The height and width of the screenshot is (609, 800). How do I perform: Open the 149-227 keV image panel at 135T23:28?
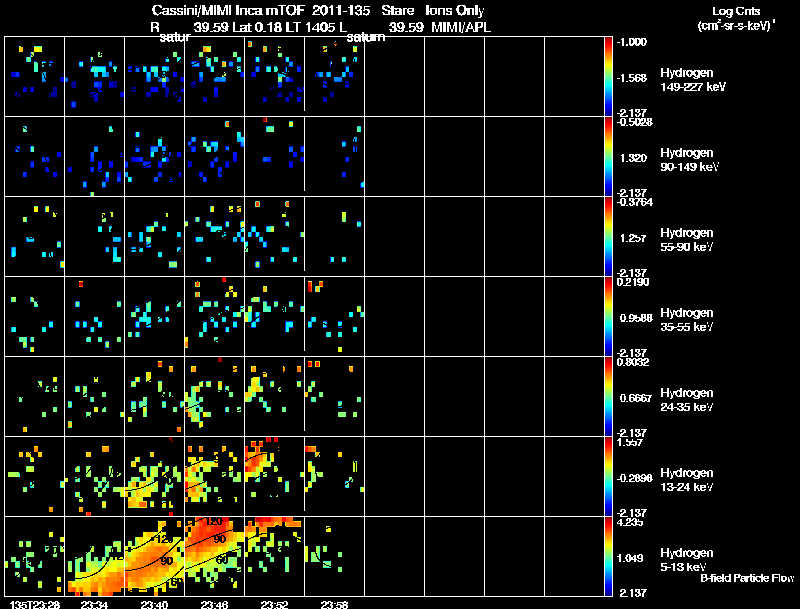tap(34, 76)
